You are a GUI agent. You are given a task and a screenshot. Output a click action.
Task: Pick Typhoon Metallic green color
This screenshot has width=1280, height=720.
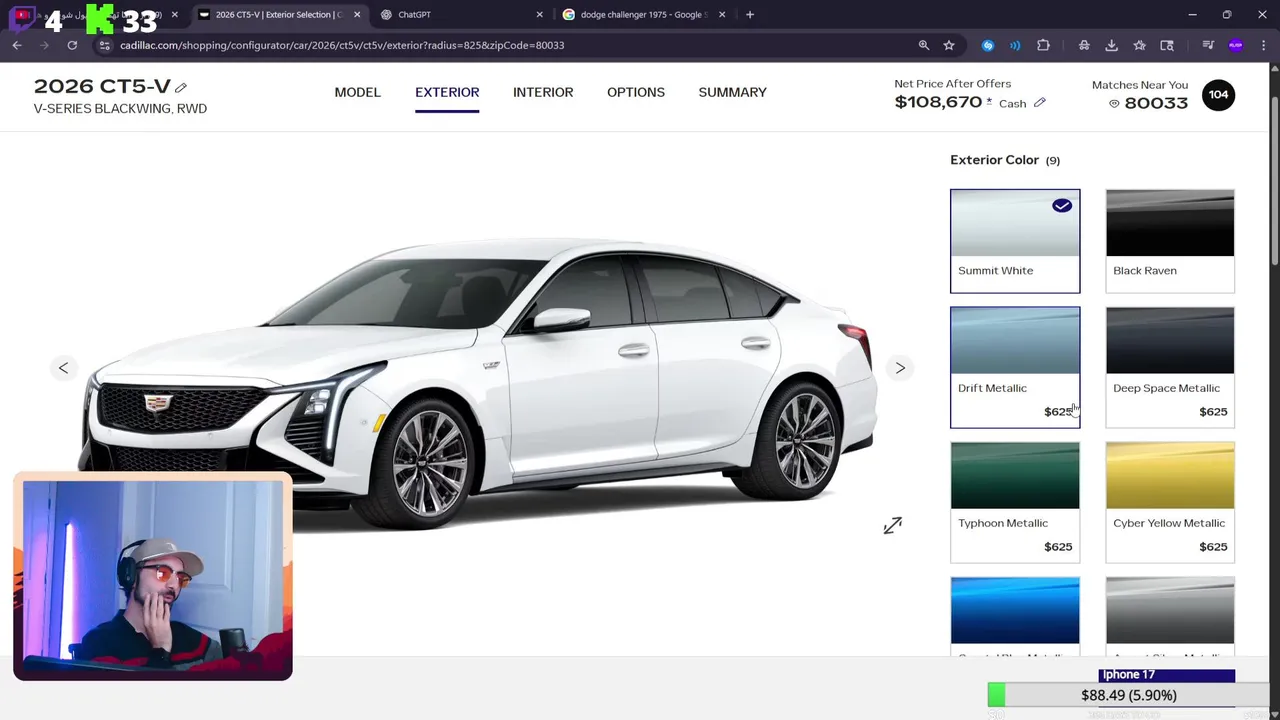[1015, 502]
